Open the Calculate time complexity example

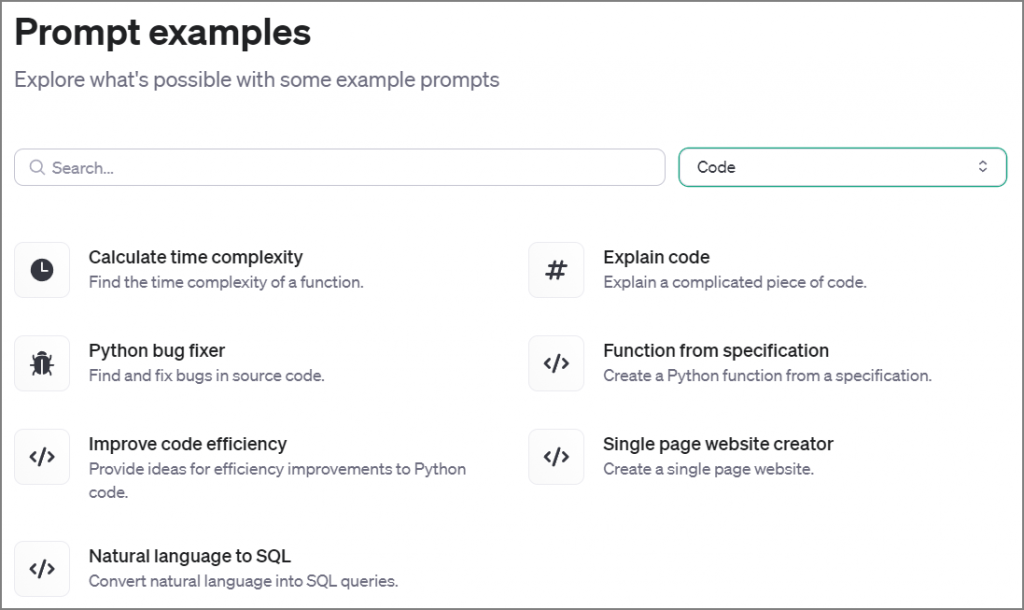pyautogui.click(x=195, y=257)
